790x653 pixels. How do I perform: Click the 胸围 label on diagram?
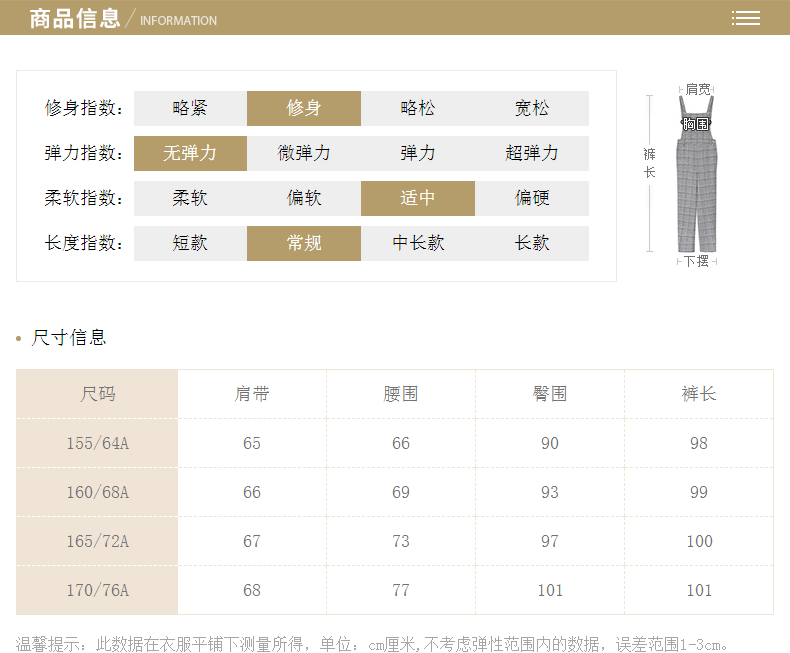pos(696,124)
